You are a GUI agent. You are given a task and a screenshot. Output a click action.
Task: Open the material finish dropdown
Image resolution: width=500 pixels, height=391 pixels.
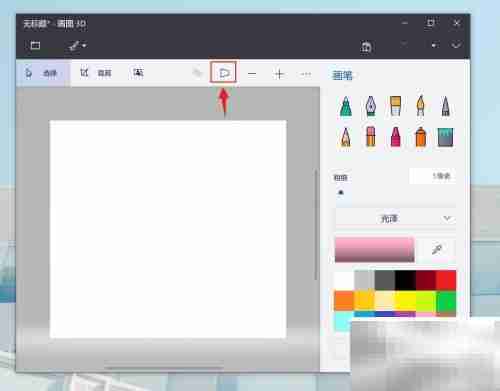[x=395, y=219]
